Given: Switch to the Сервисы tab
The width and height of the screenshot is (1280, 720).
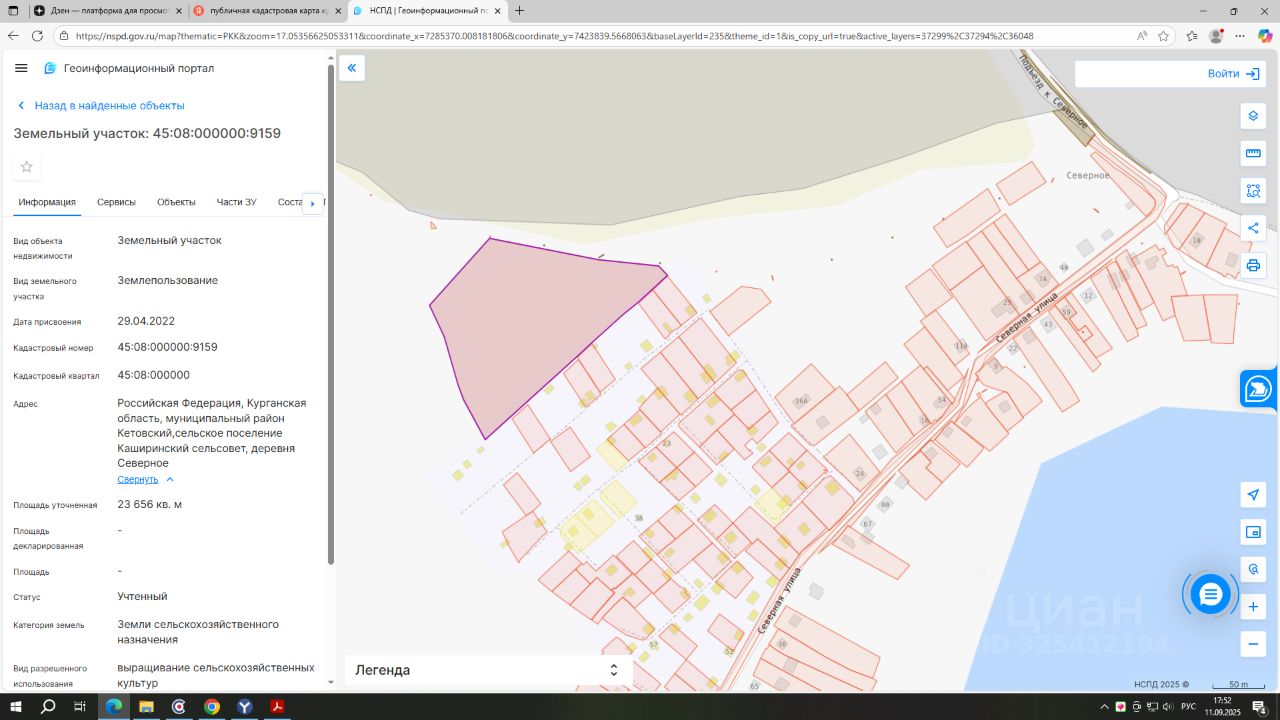Looking at the screenshot, I should [116, 202].
